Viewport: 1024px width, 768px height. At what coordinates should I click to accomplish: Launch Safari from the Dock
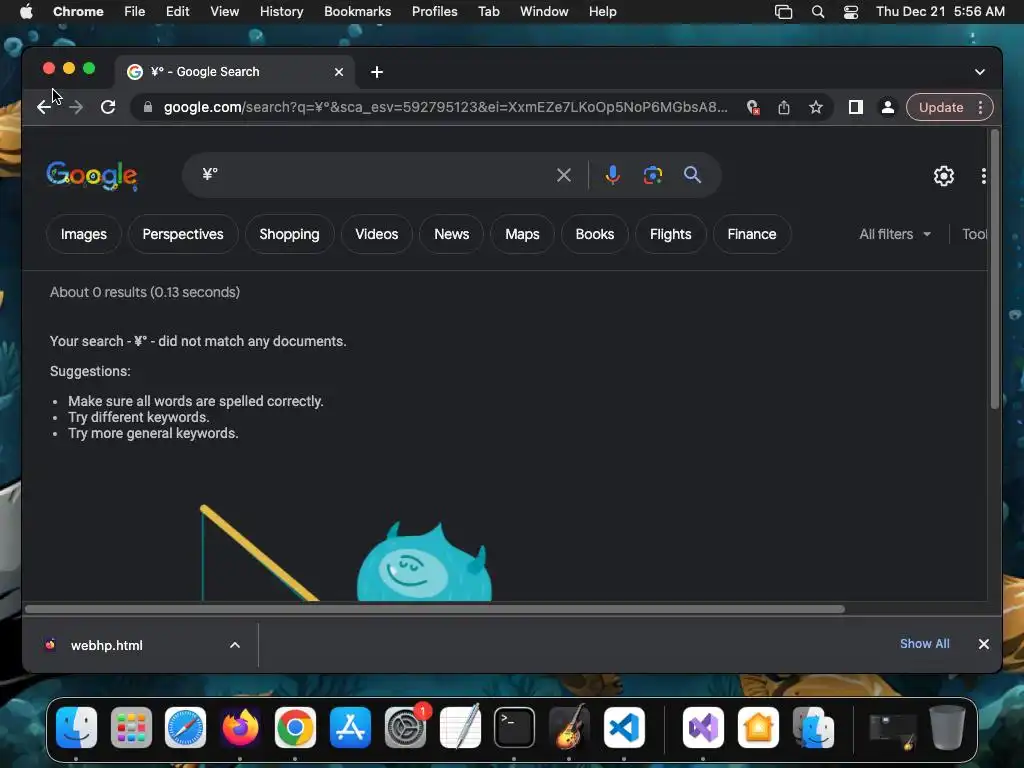pyautogui.click(x=185, y=728)
